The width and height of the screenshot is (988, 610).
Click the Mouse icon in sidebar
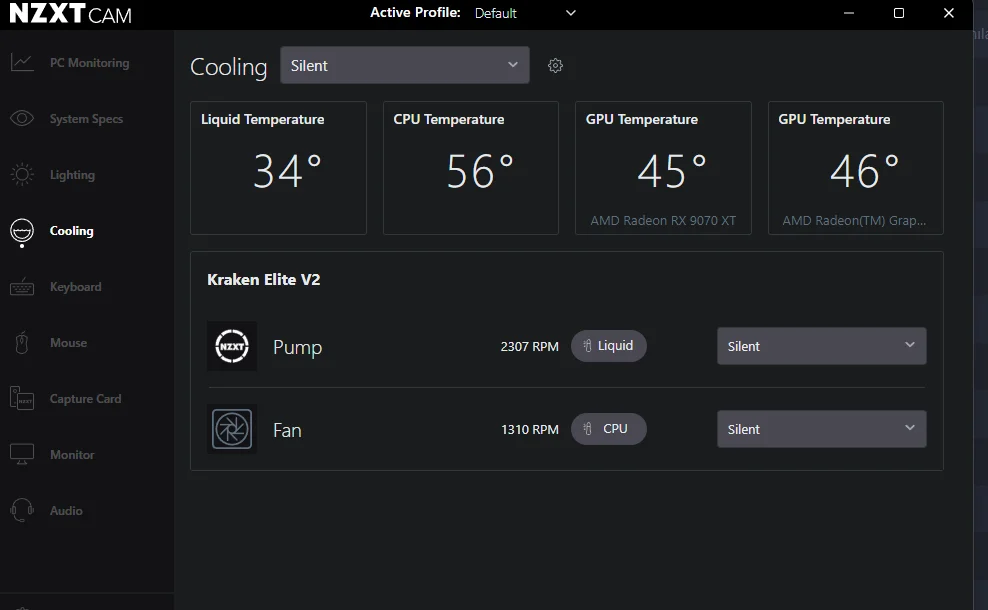pyautogui.click(x=22, y=343)
